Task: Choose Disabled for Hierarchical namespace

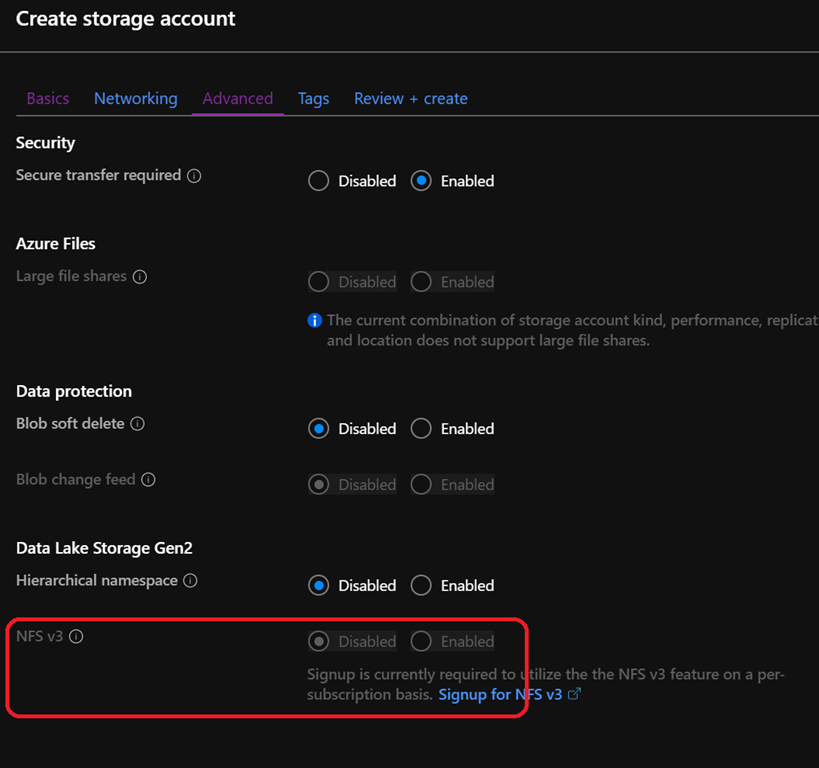Action: 319,586
